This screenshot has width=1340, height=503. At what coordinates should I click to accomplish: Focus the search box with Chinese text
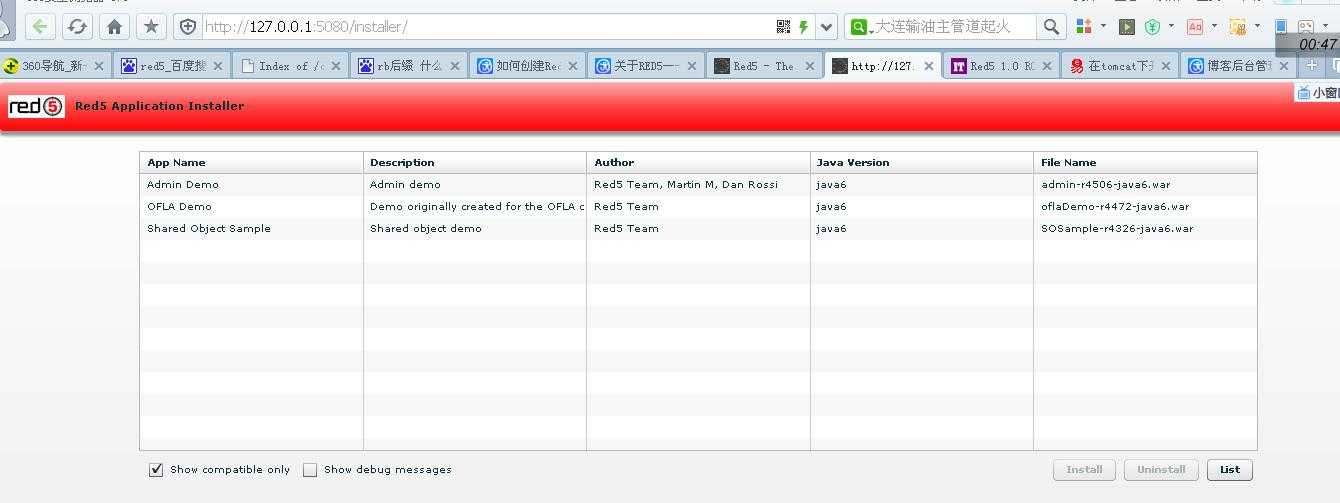(955, 27)
